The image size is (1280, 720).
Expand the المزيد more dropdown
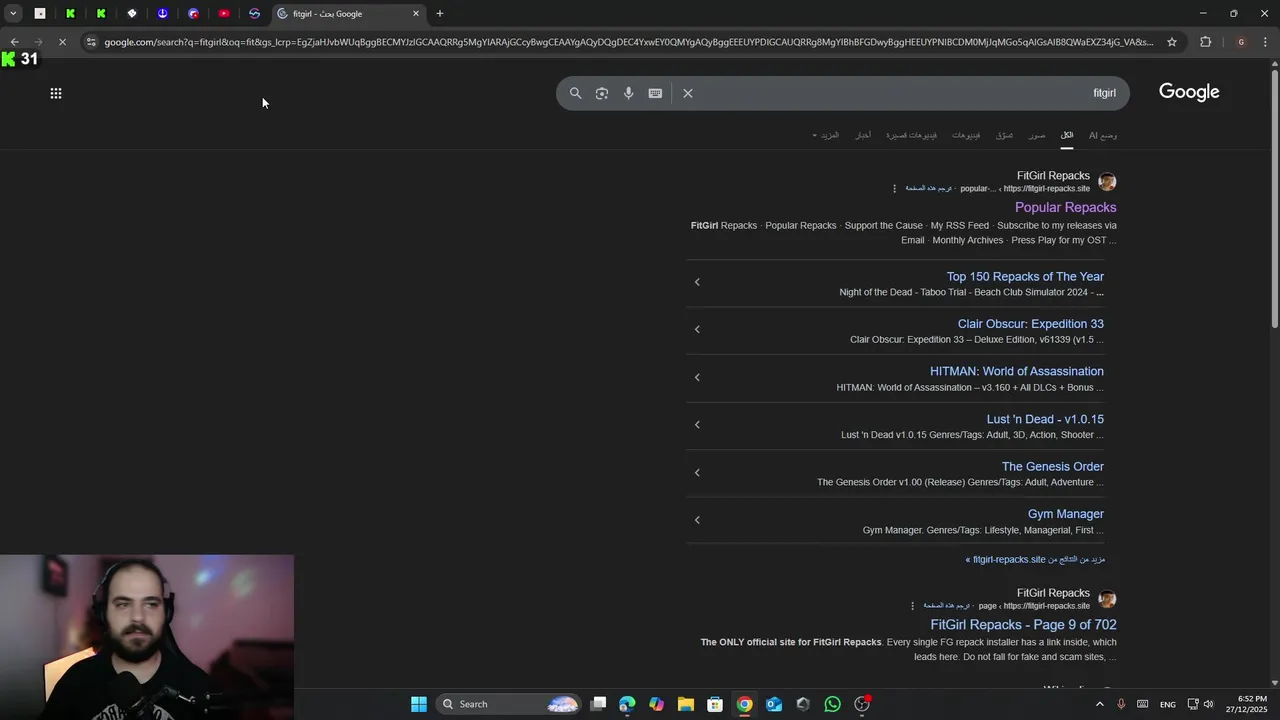(826, 135)
